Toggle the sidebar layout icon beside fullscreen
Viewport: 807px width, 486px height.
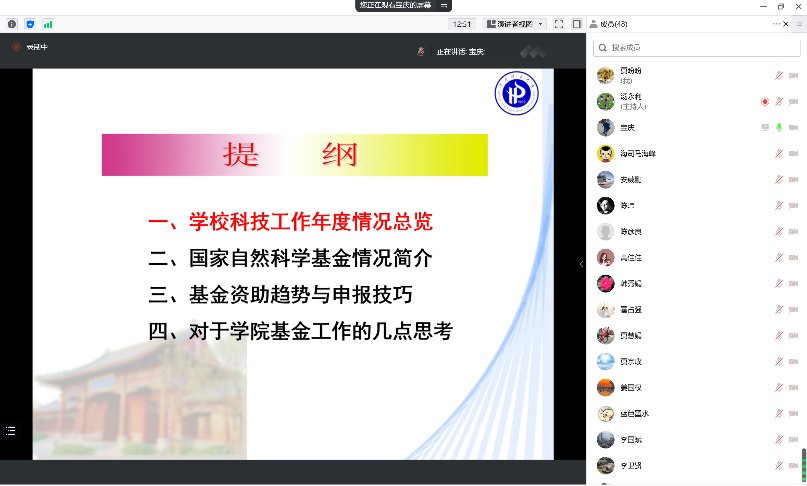tap(576, 23)
